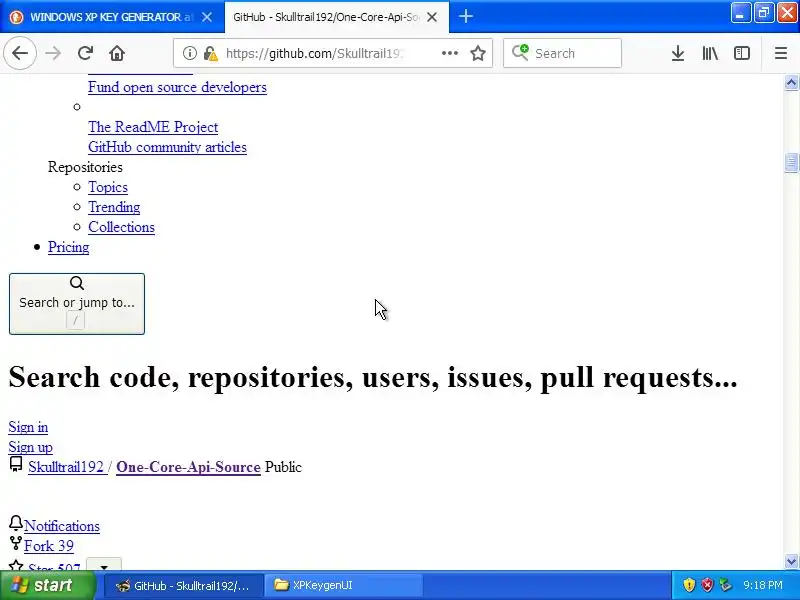Close the GitHub Skulltrail192 tab
Image resolution: width=800 pixels, height=600 pixels.
[x=432, y=17]
